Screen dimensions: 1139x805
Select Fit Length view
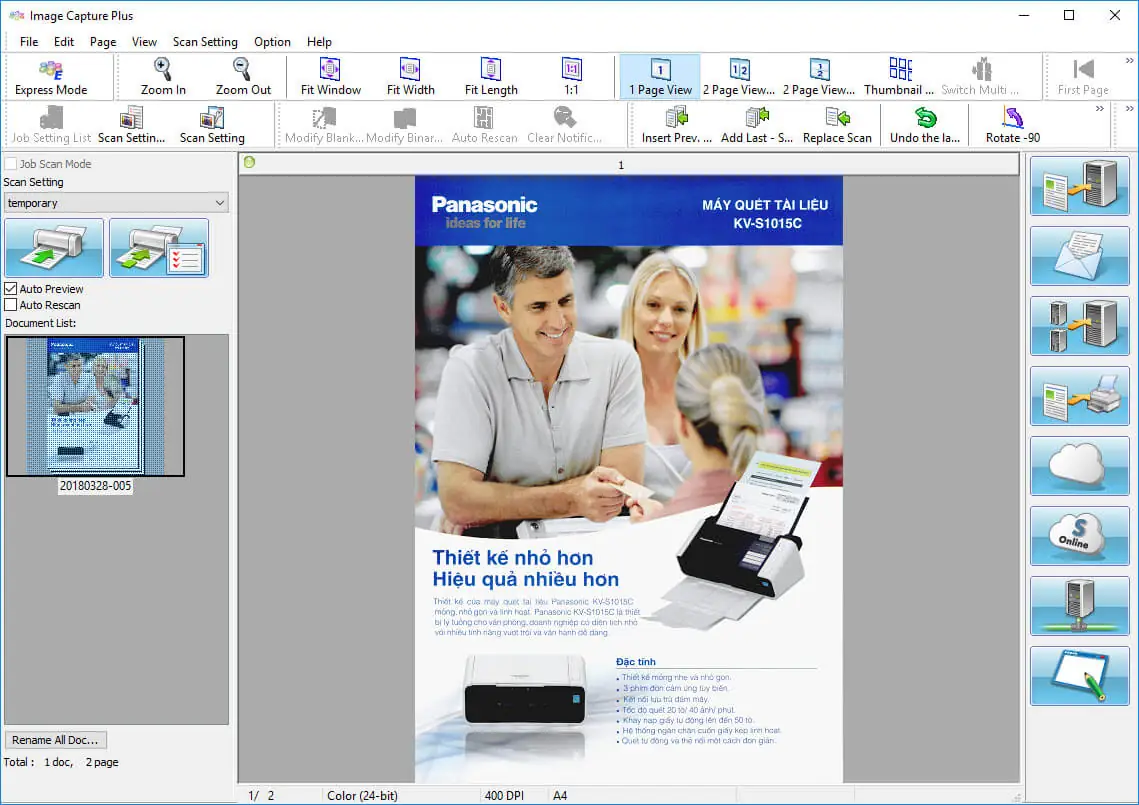(x=491, y=77)
